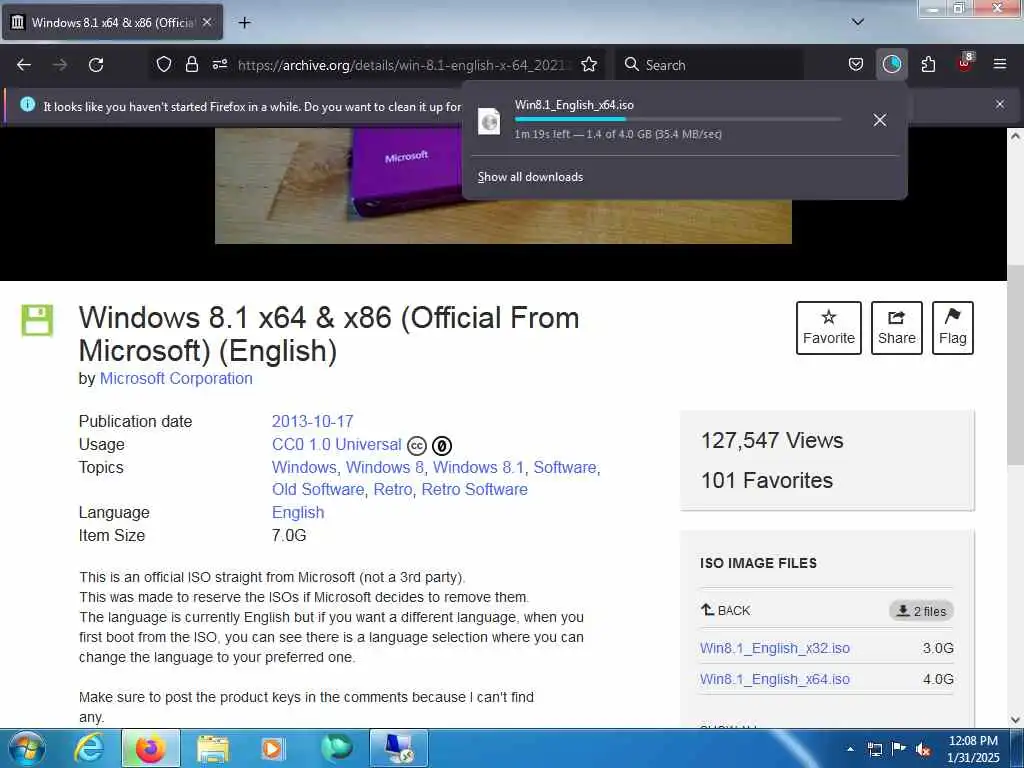Bookmark this page with the star
The height and width of the screenshot is (768, 1024).
pyautogui.click(x=589, y=65)
